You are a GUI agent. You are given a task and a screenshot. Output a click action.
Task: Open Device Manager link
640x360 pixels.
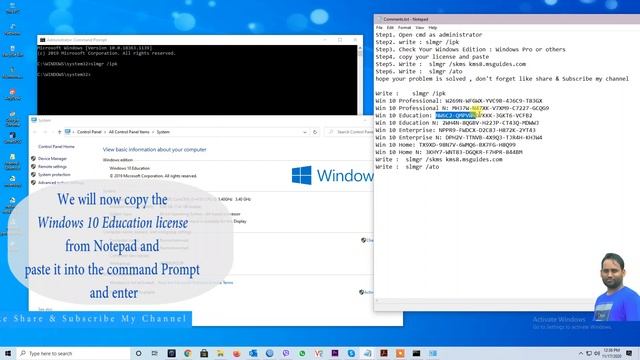52,158
